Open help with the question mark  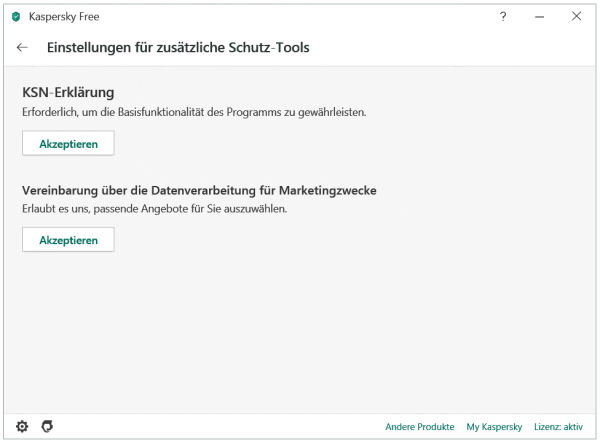click(x=503, y=16)
